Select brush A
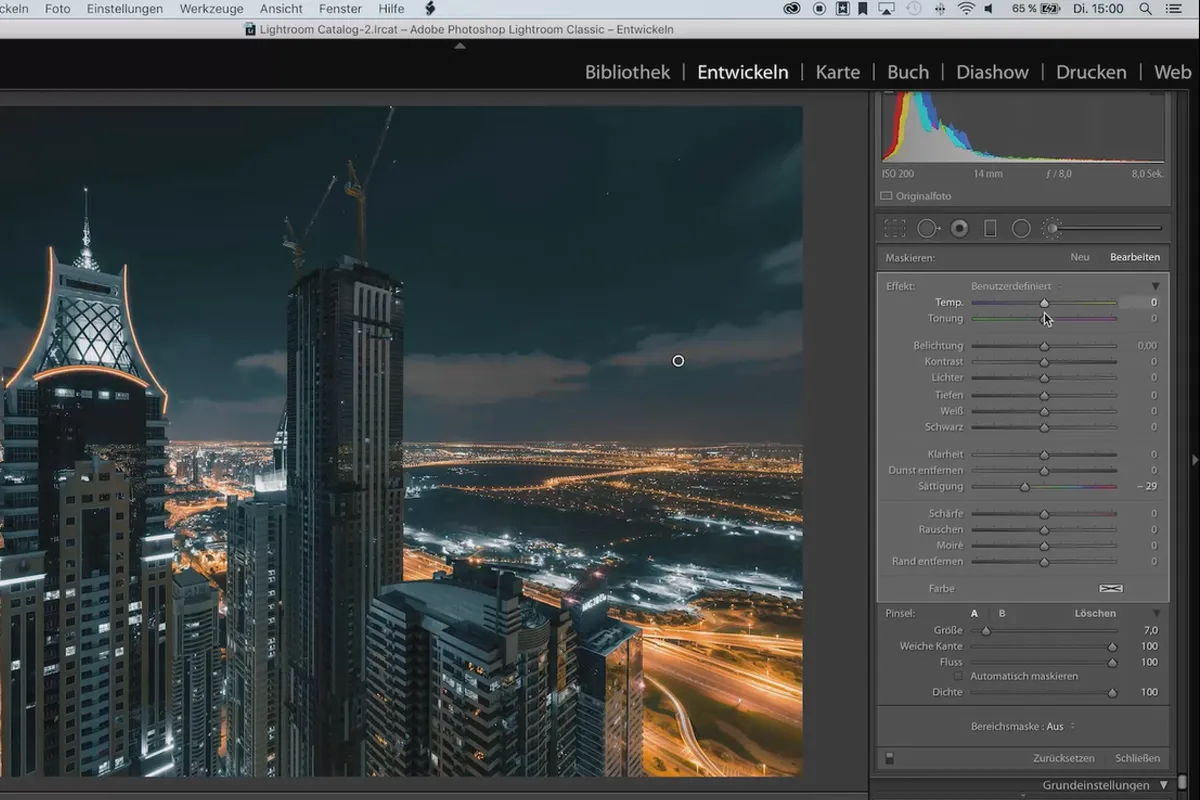Viewport: 1200px width, 800px height. tap(974, 613)
